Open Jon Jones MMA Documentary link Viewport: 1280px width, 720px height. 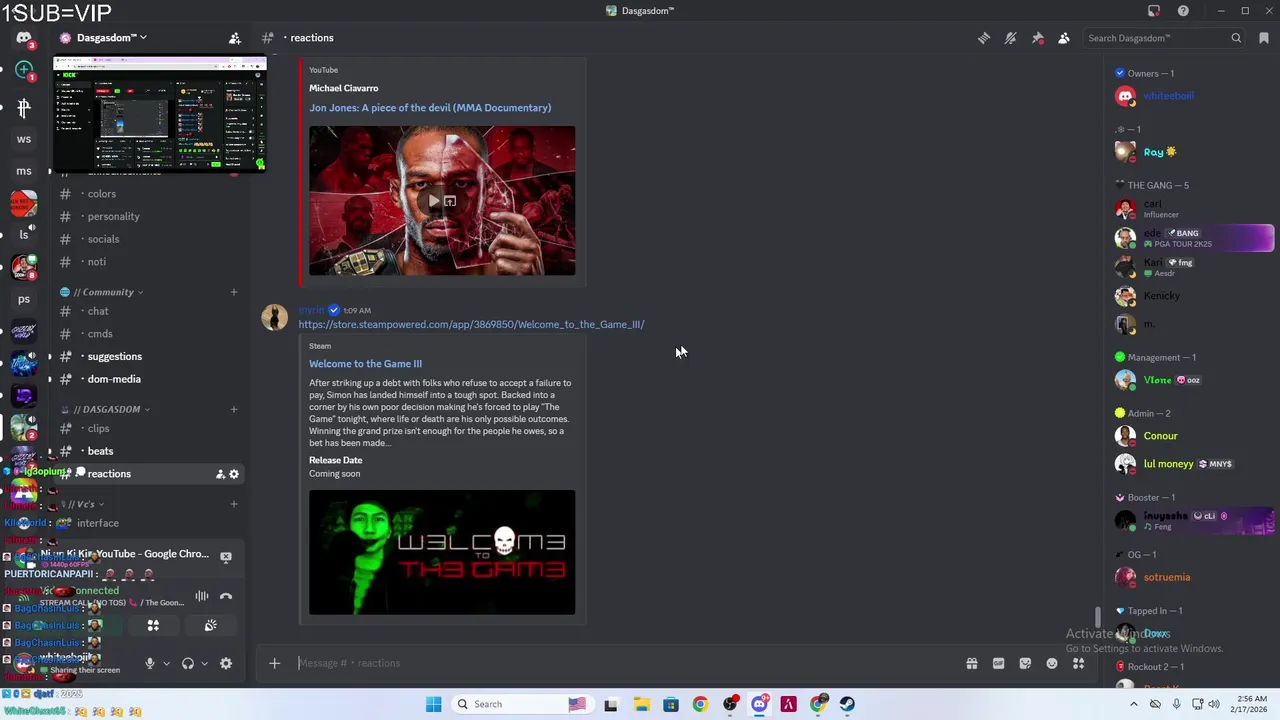point(430,108)
